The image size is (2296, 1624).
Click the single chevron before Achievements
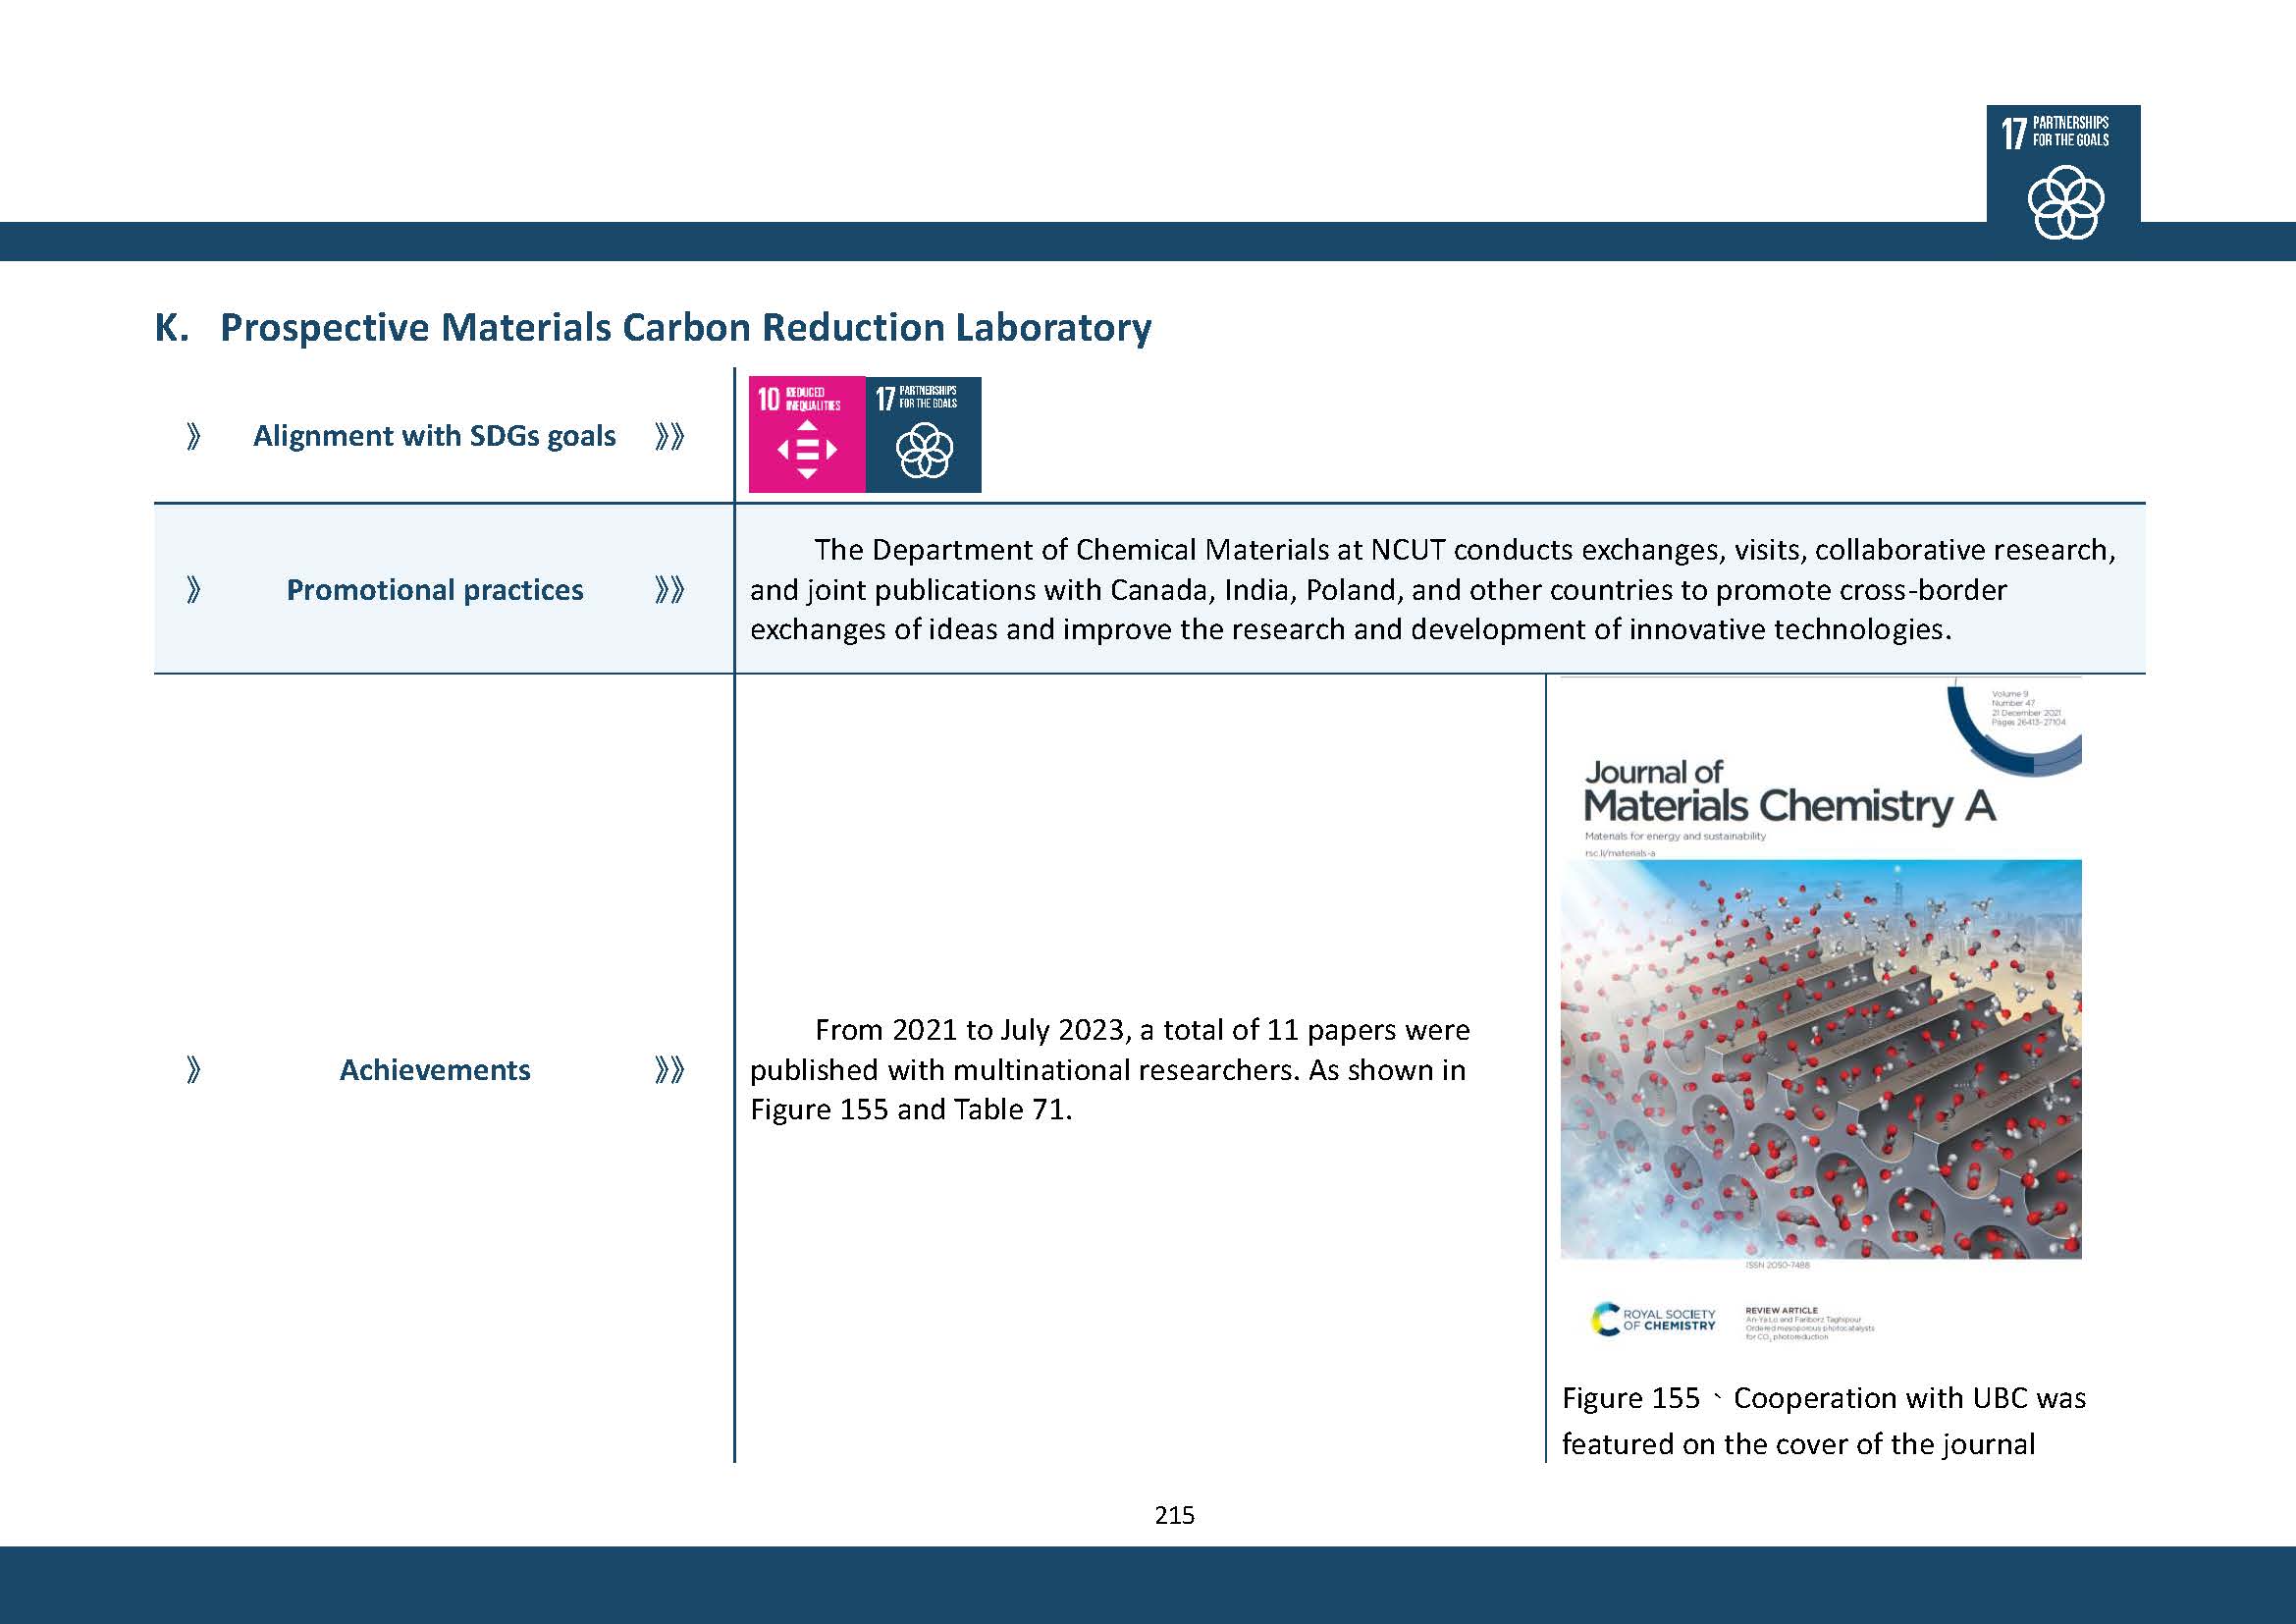(x=194, y=1070)
